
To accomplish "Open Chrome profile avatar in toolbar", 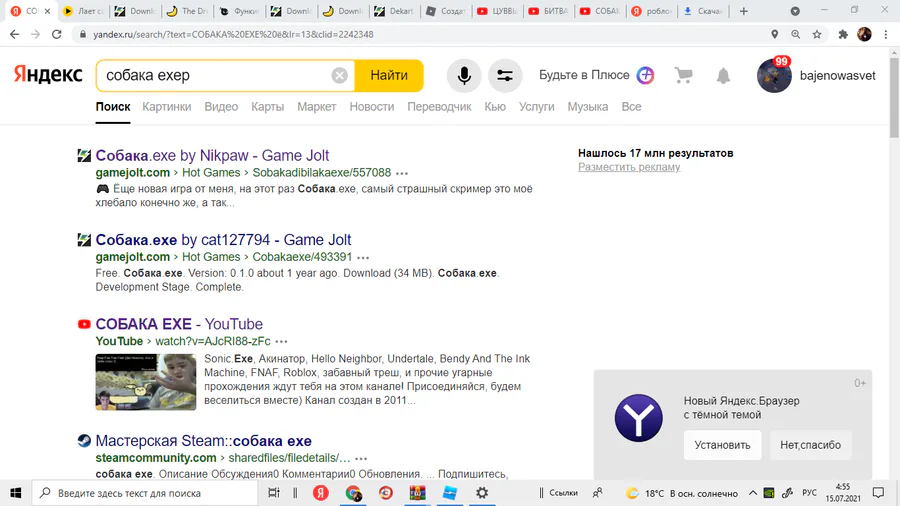I will (x=864, y=34).
